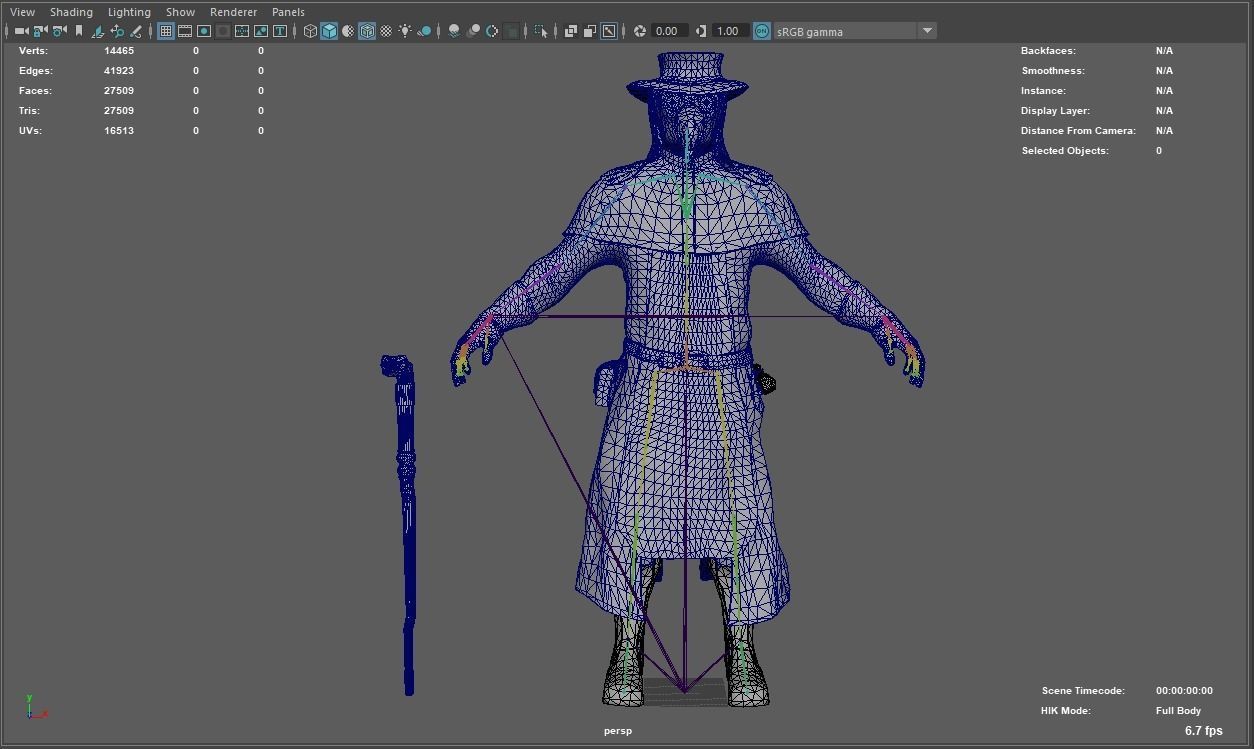Image resolution: width=1254 pixels, height=749 pixels.
Task: Enable Depth of Field icon
Action: click(511, 31)
